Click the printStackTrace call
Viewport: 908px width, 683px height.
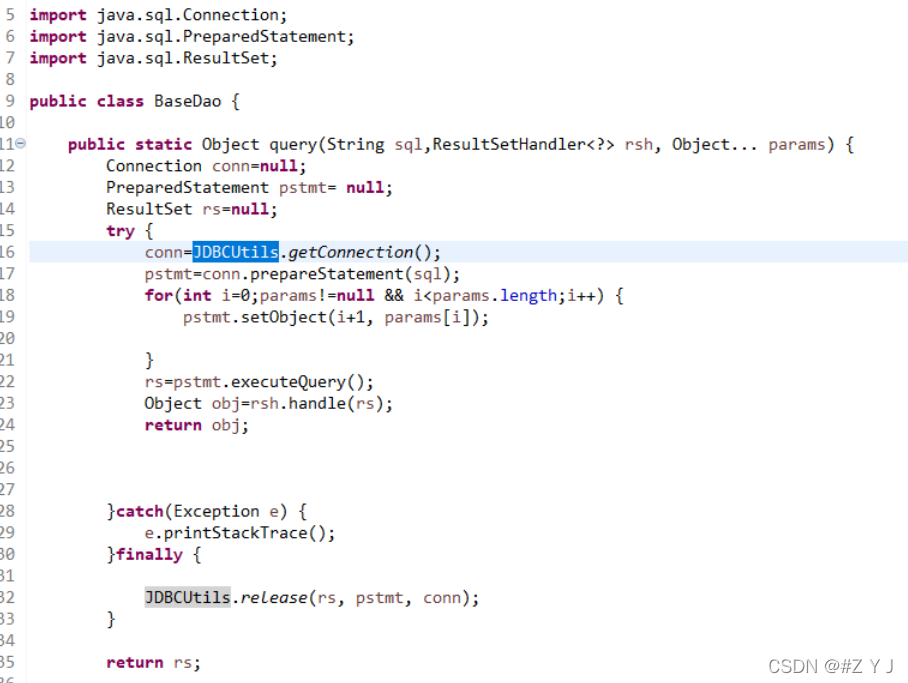[x=235, y=532]
